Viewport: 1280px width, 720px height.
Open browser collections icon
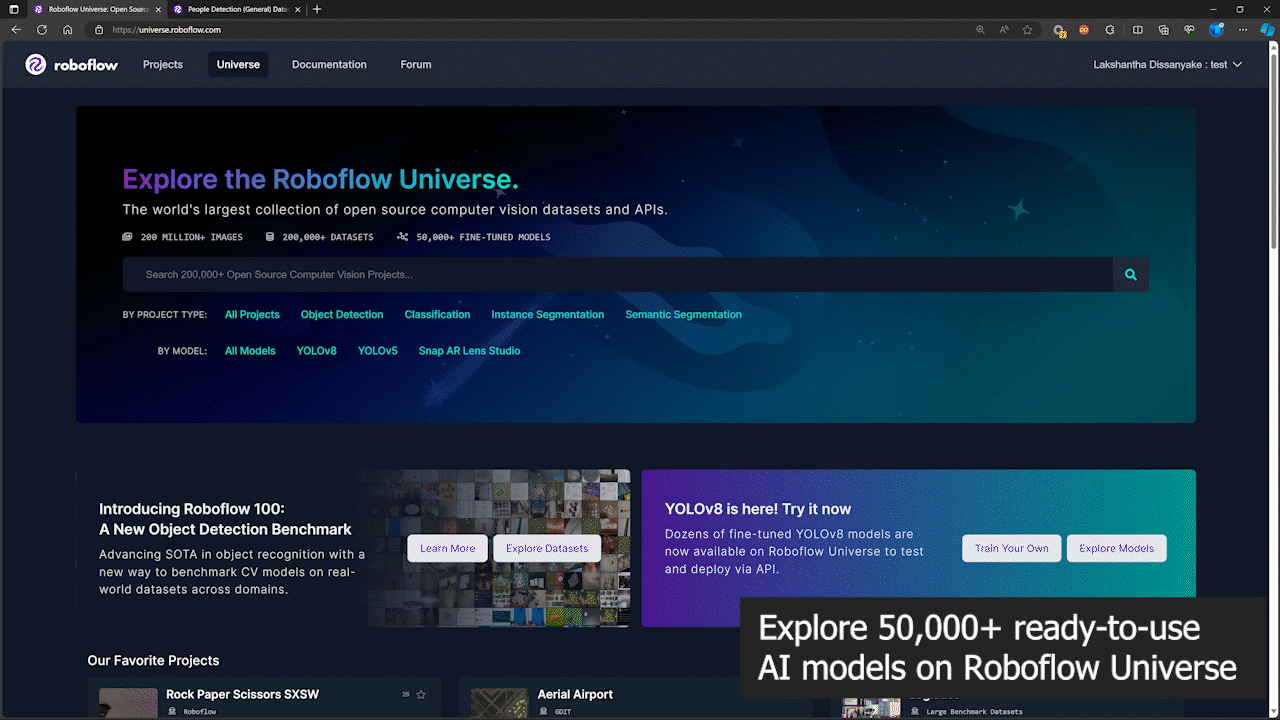pos(1164,30)
